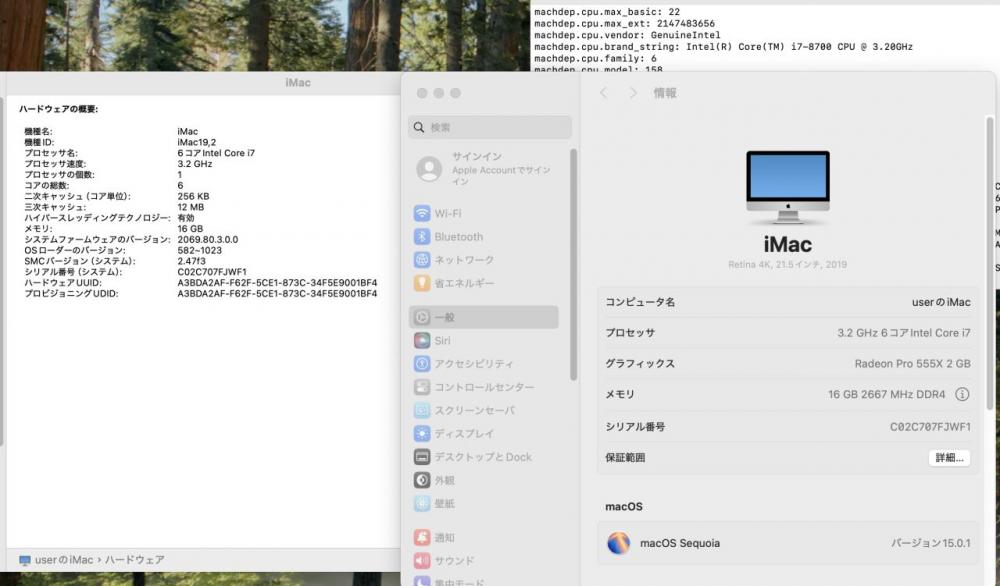Select the 省エネルギー bulb icon
The height and width of the screenshot is (586, 1000).
click(422, 283)
